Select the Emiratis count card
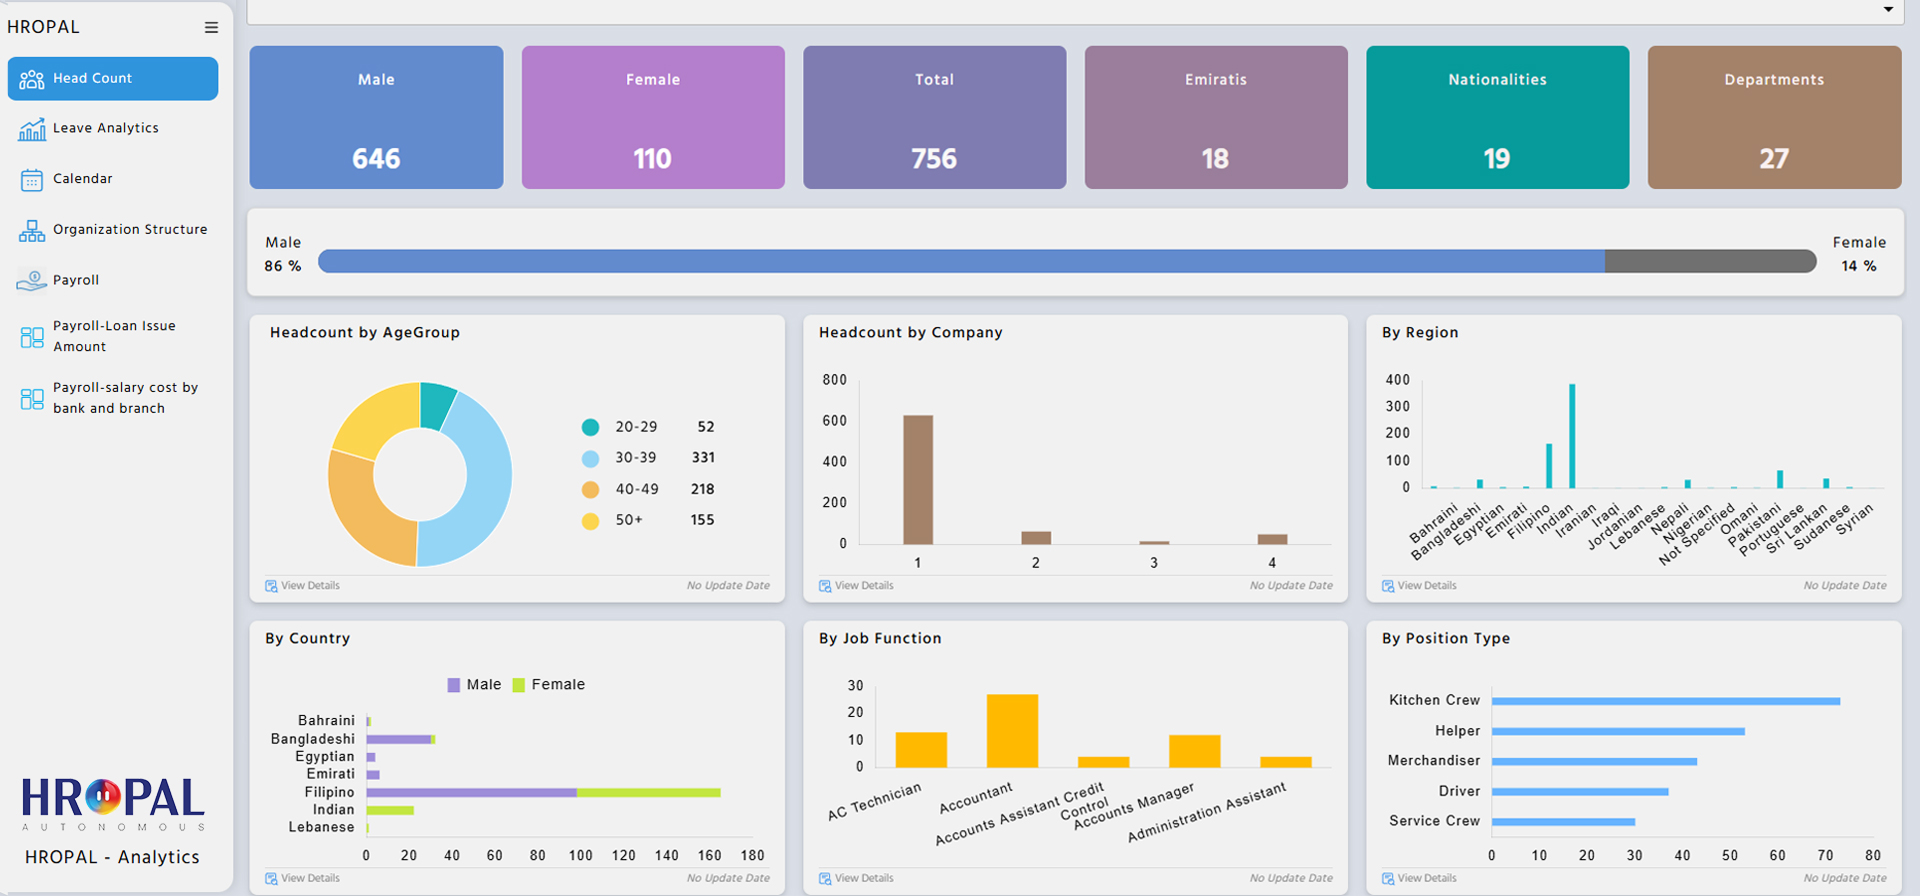Image resolution: width=1920 pixels, height=896 pixels. click(1216, 117)
